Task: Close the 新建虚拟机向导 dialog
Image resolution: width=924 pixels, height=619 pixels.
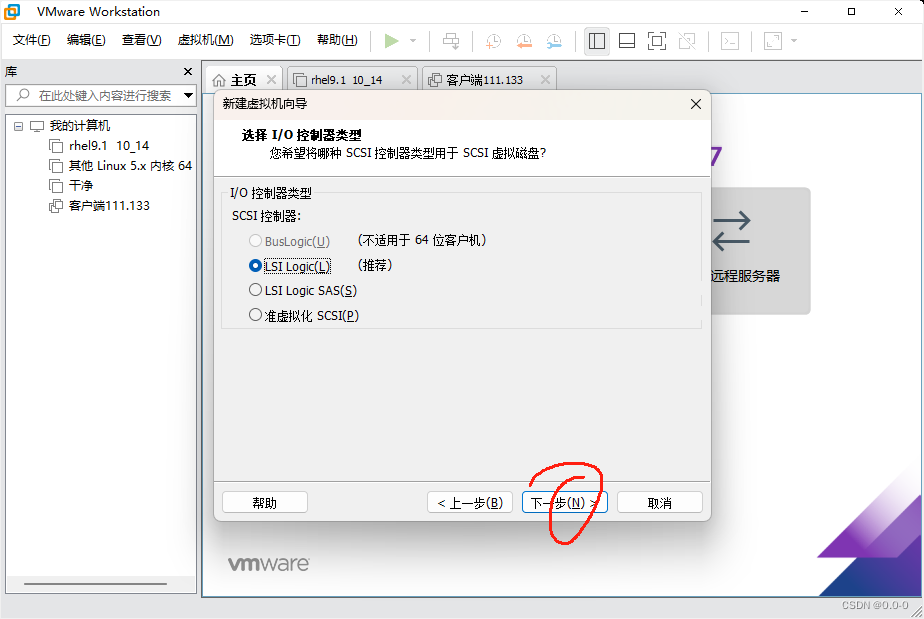Action: coord(696,104)
